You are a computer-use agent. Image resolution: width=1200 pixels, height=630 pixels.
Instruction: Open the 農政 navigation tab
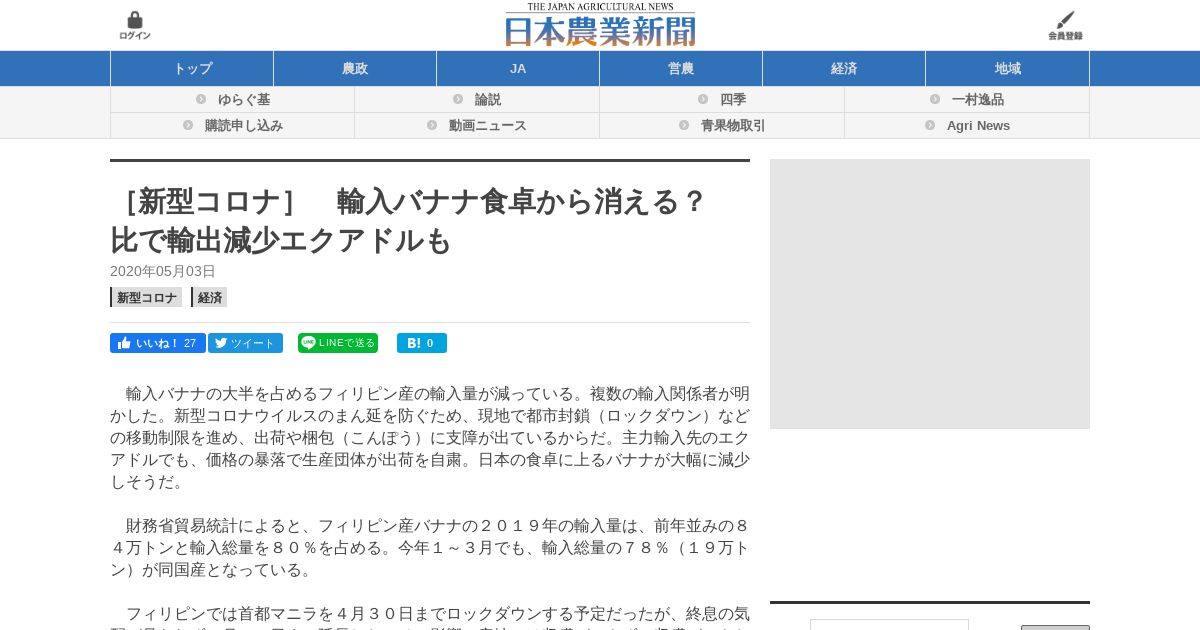(x=355, y=69)
